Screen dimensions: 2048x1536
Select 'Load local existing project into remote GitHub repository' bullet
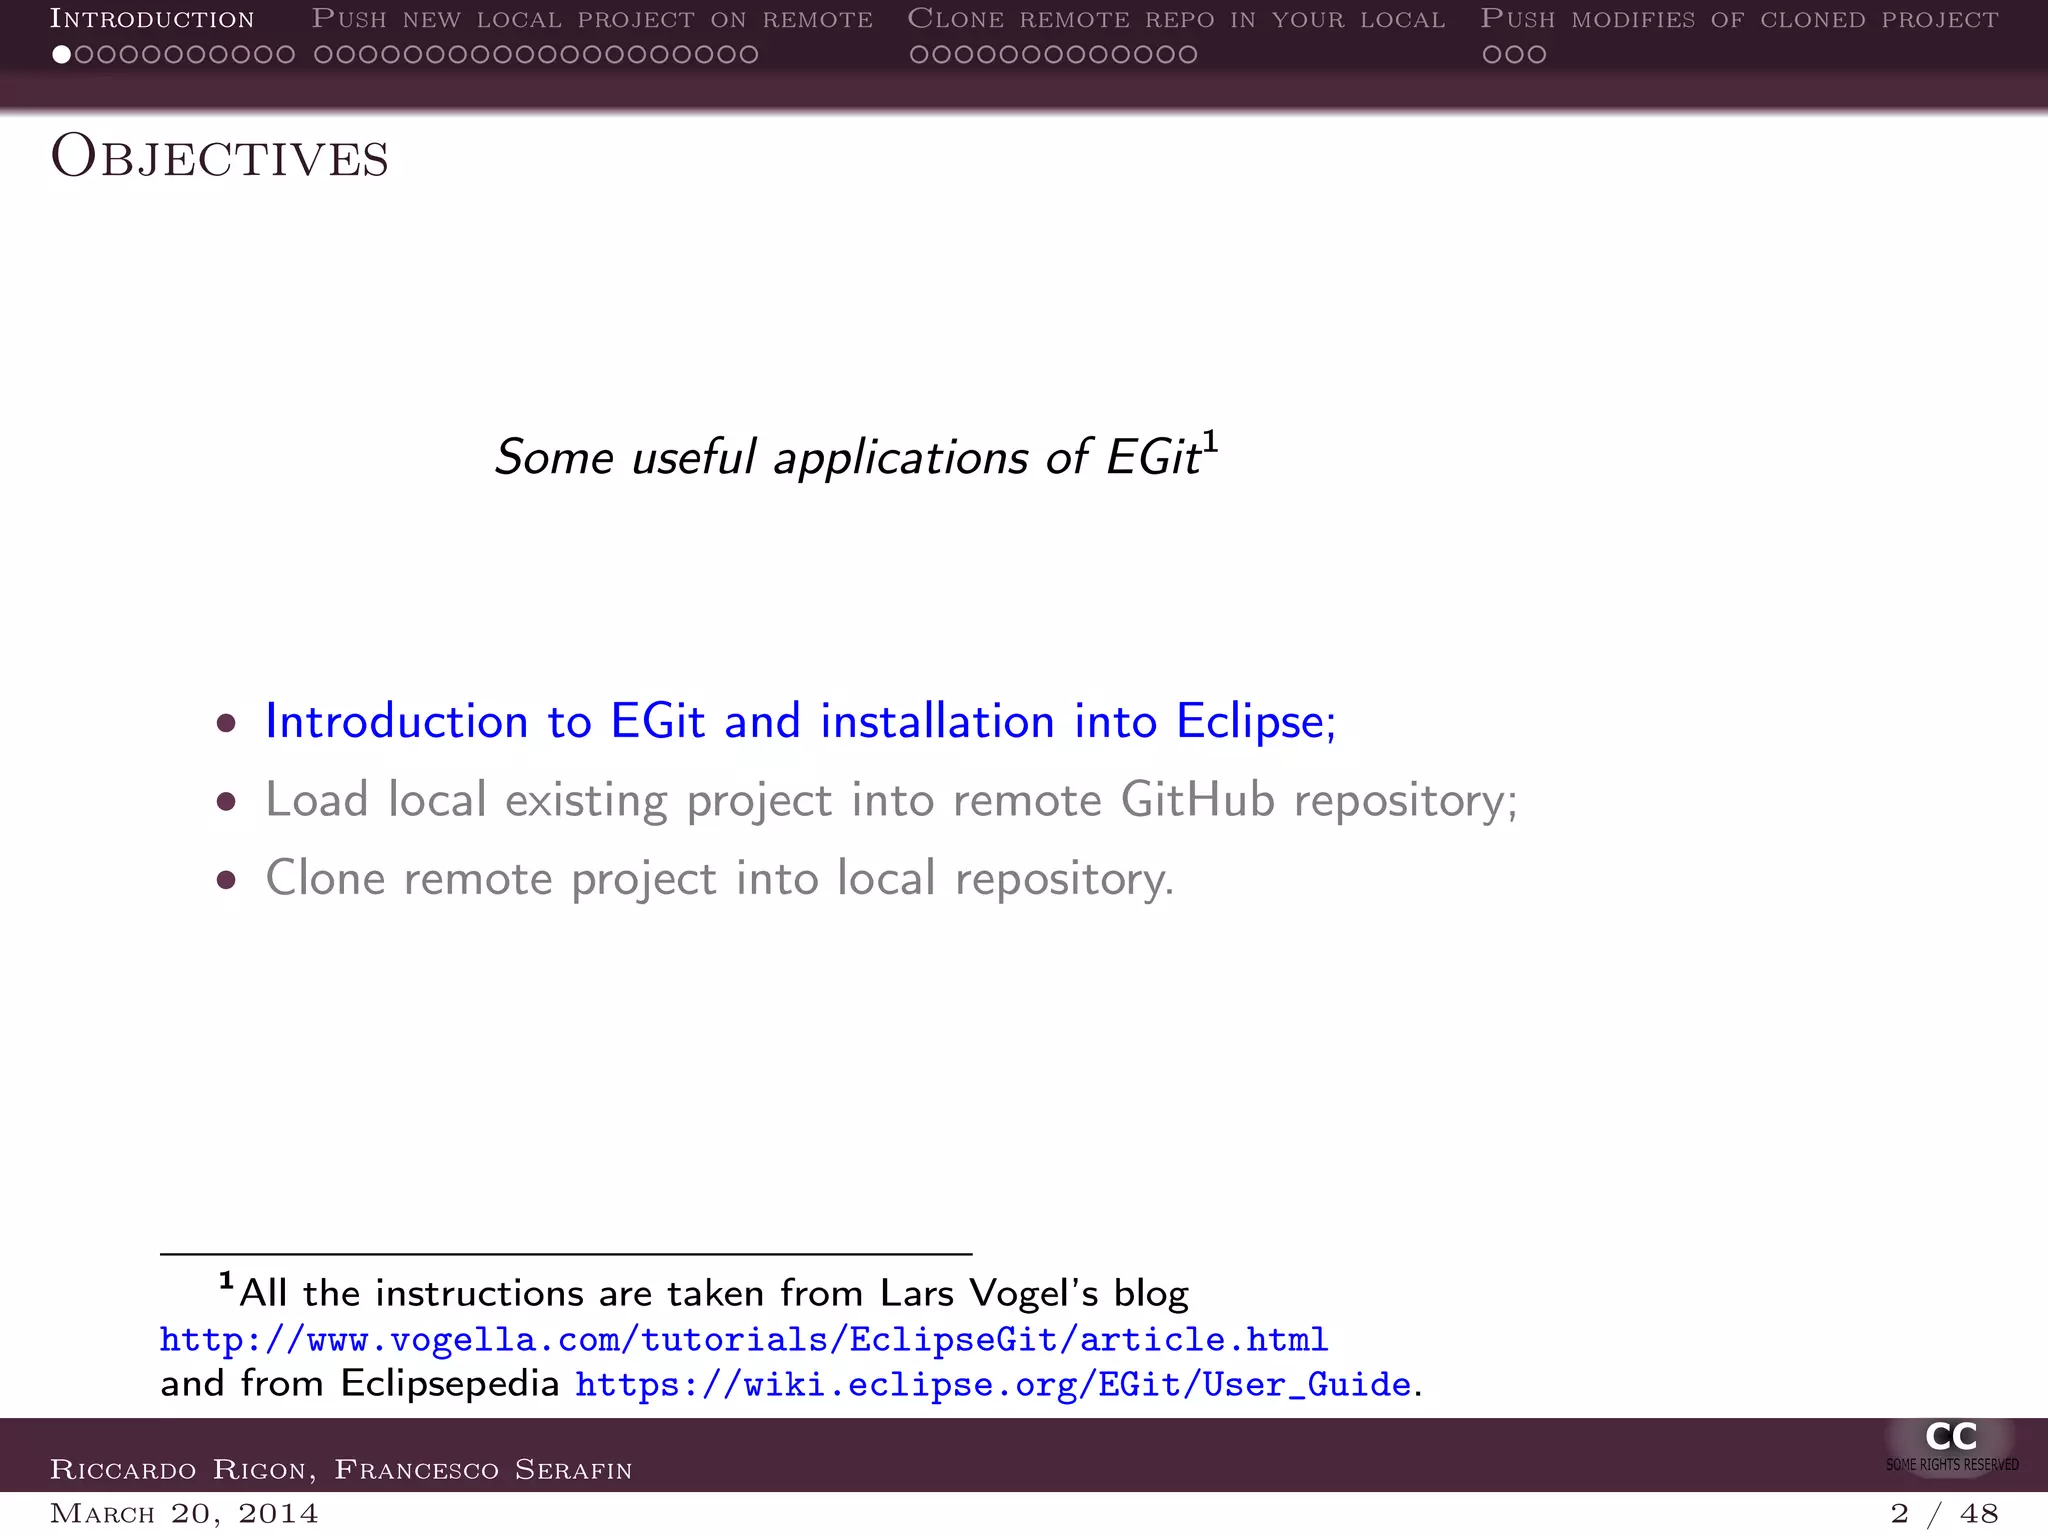coord(891,799)
